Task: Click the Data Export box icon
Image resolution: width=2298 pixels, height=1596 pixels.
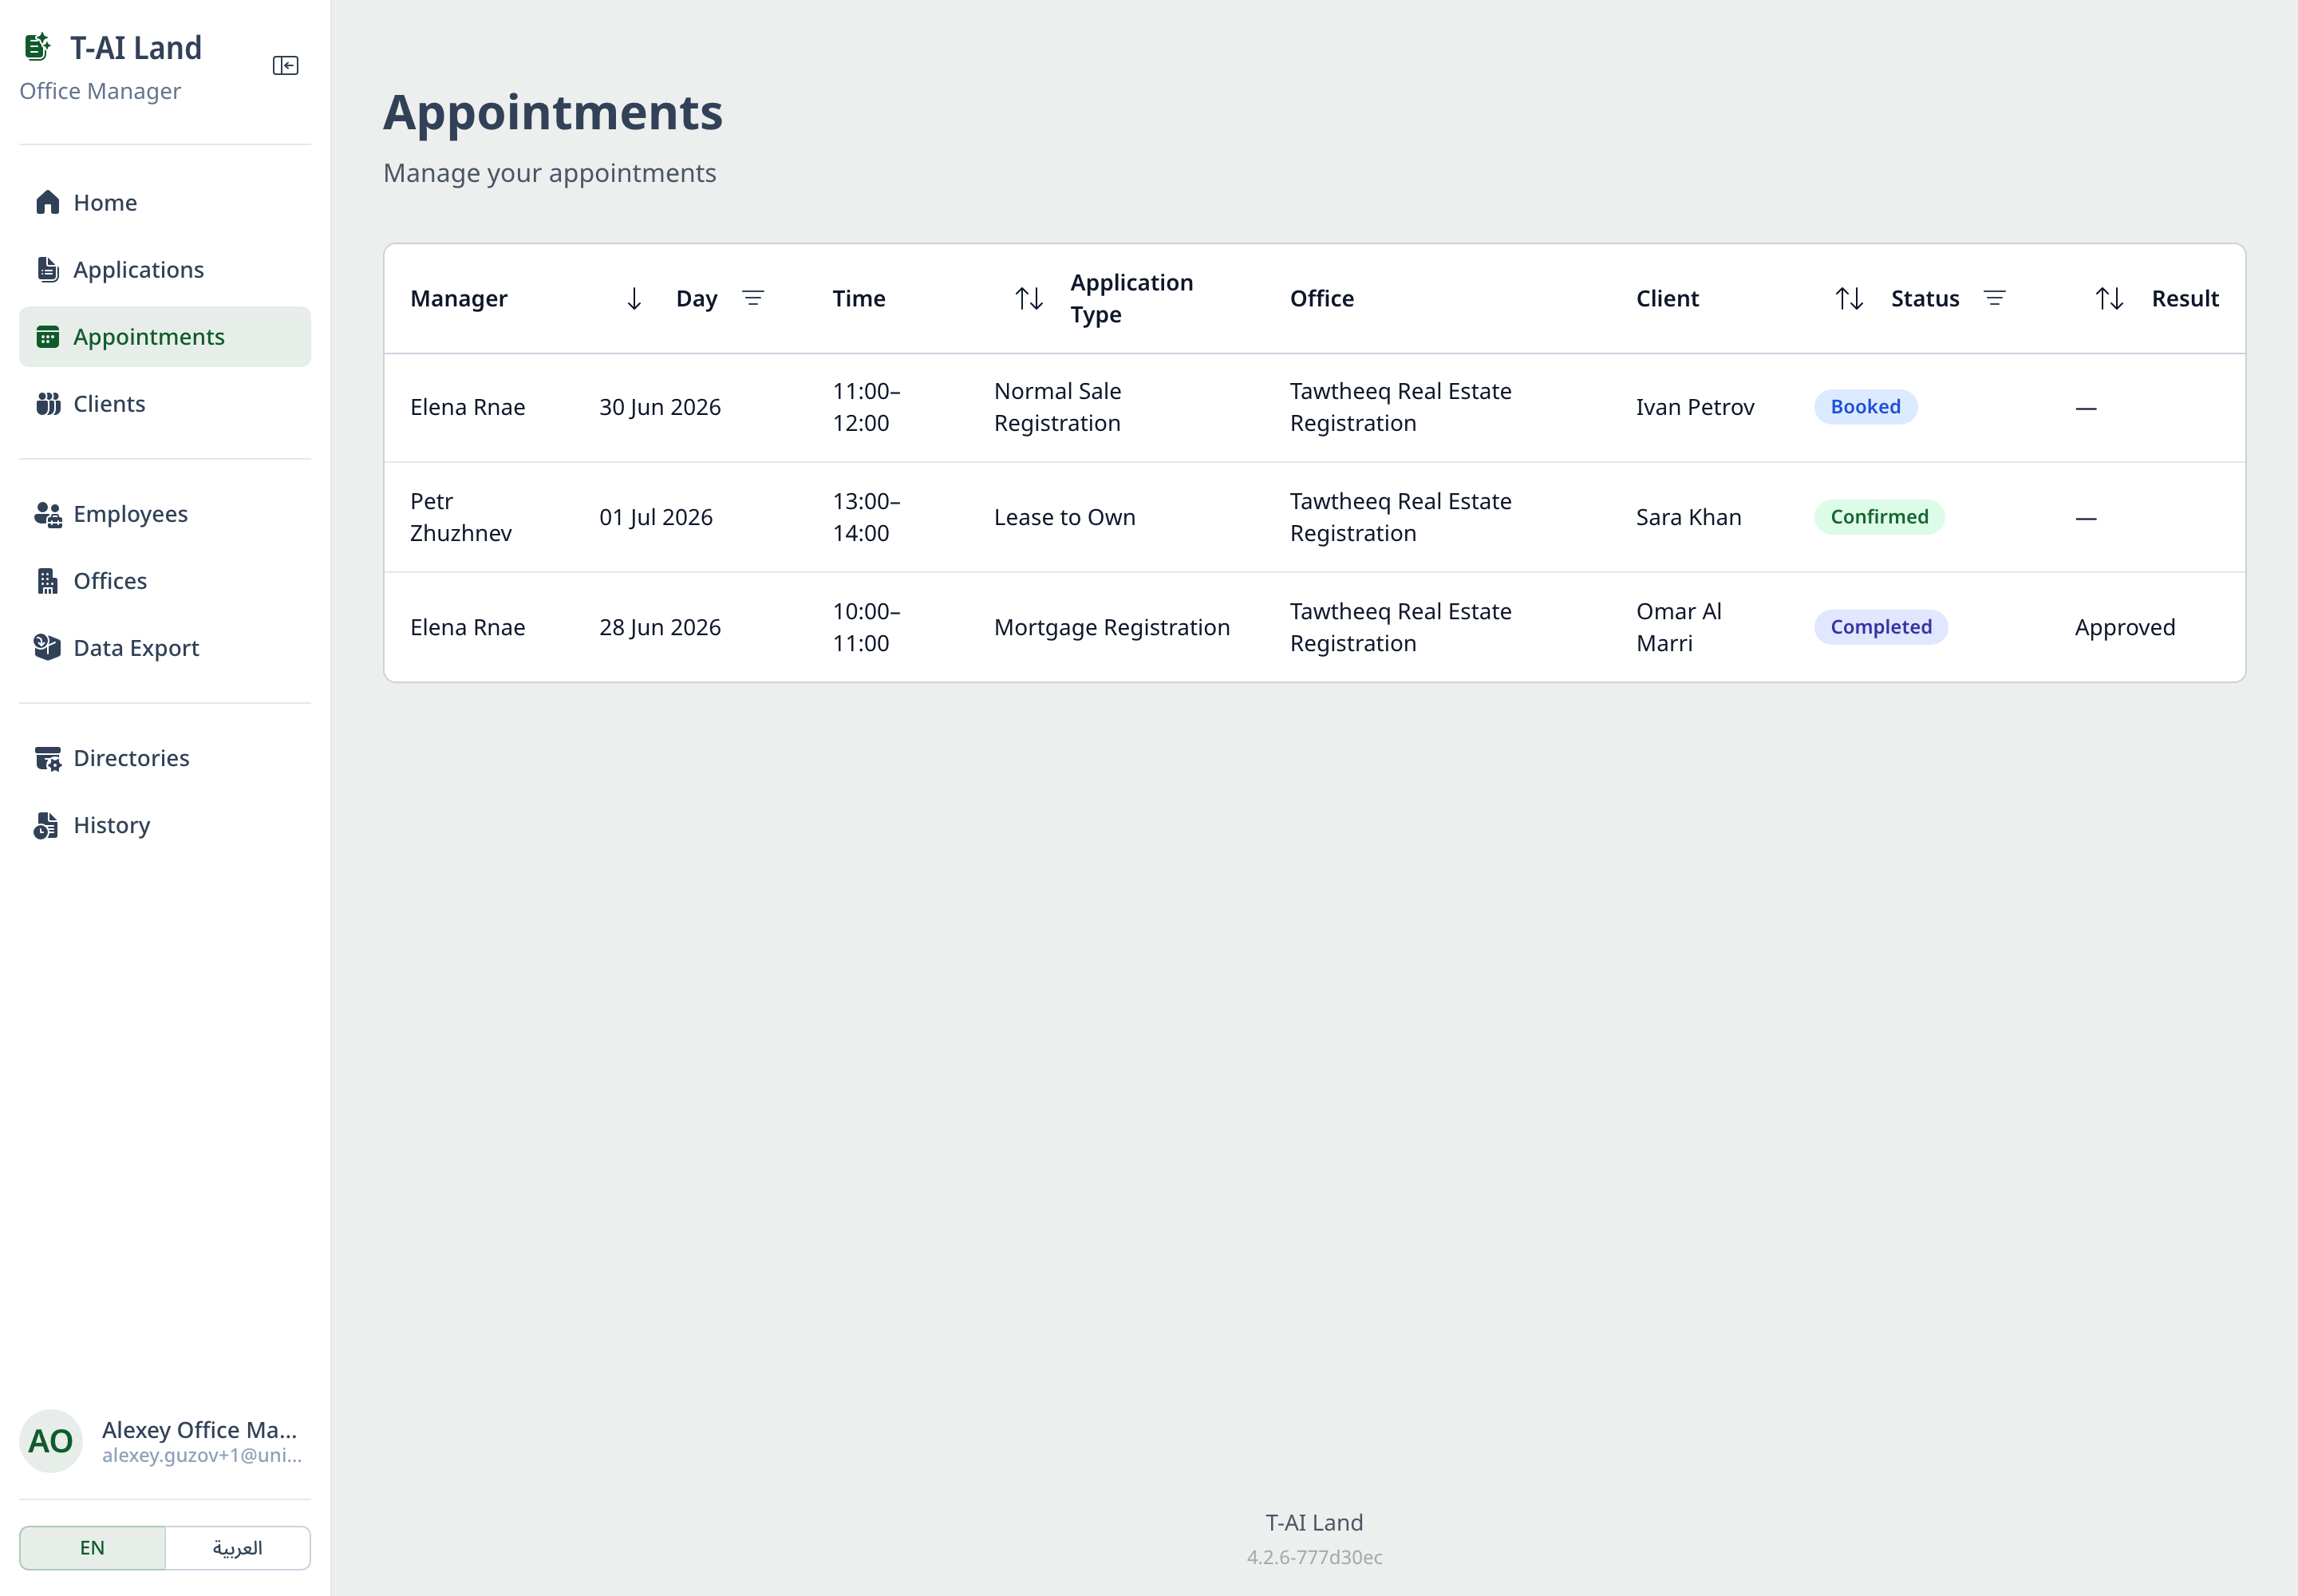Action: click(x=47, y=648)
